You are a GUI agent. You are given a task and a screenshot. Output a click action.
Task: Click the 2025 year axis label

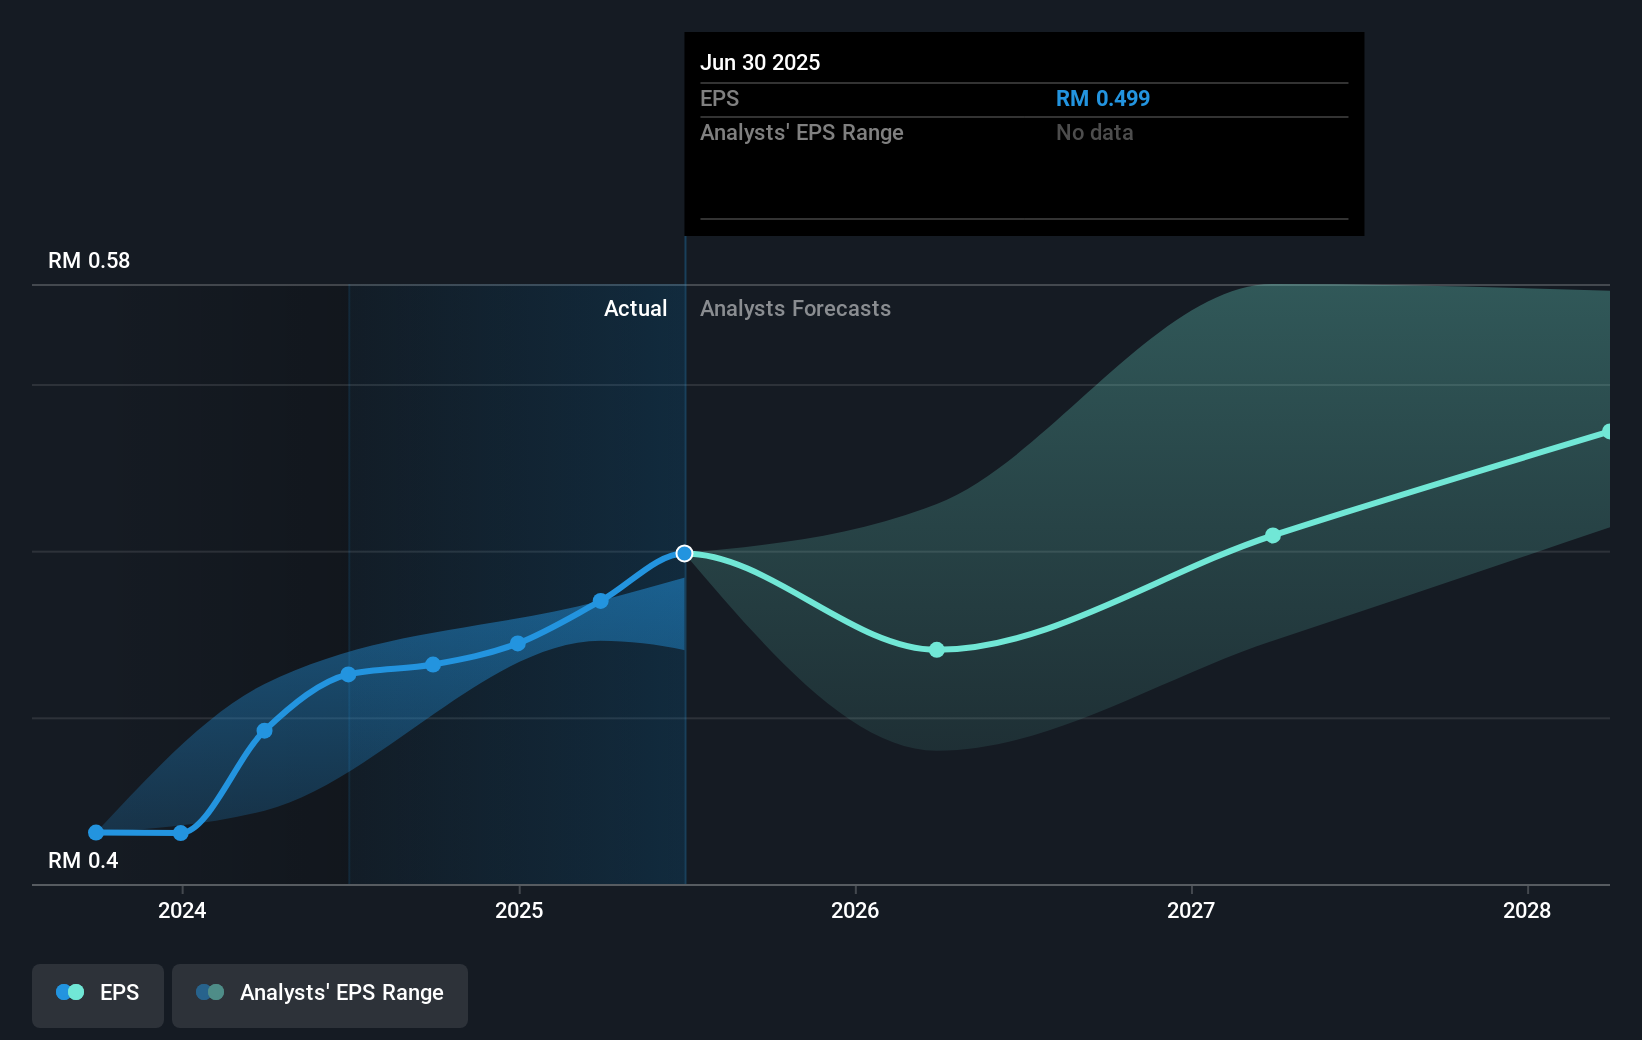coord(518,911)
